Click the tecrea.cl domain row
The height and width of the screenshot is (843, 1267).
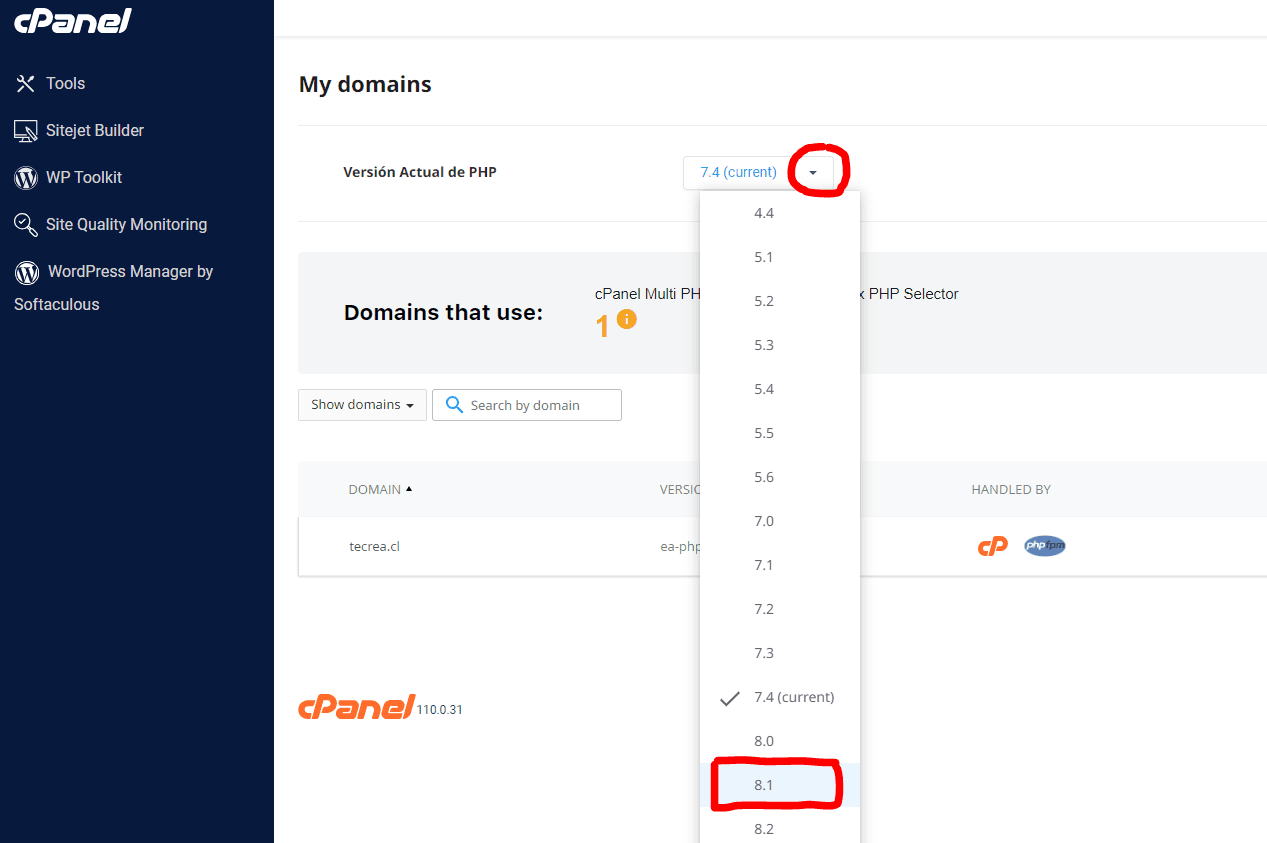coord(375,547)
